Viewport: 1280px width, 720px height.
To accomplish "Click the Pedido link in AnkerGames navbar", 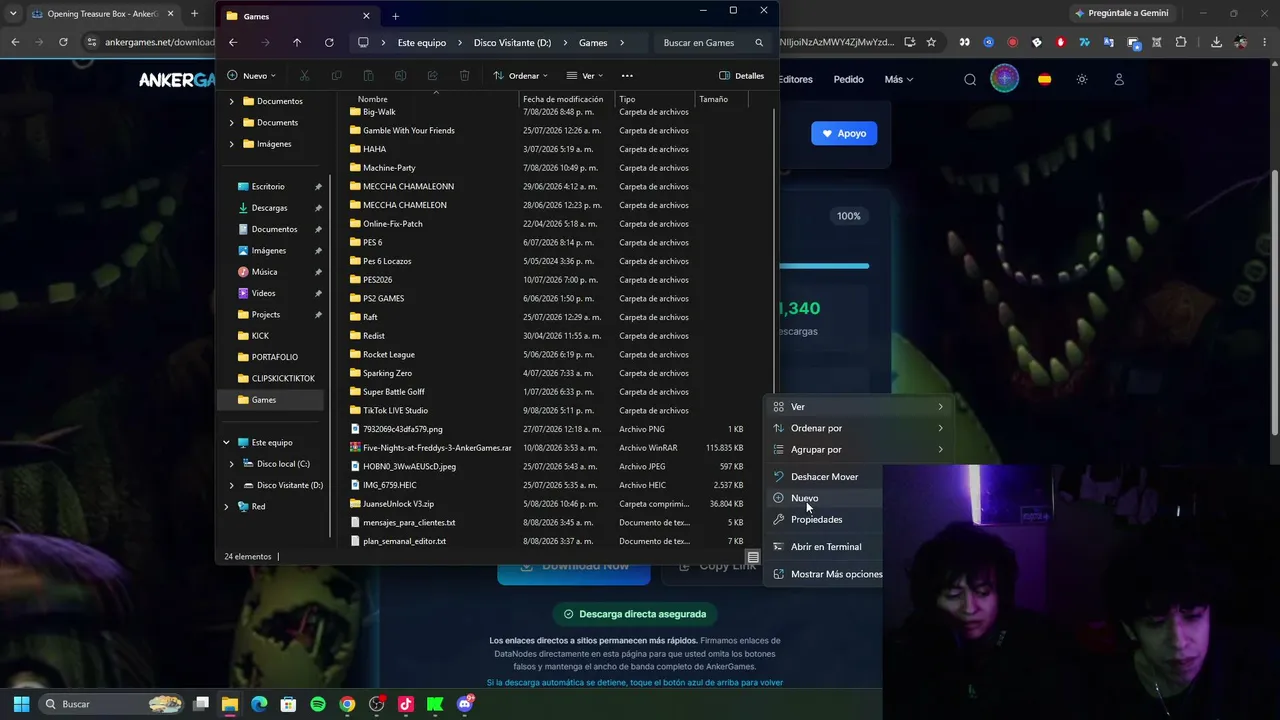I will tap(848, 80).
